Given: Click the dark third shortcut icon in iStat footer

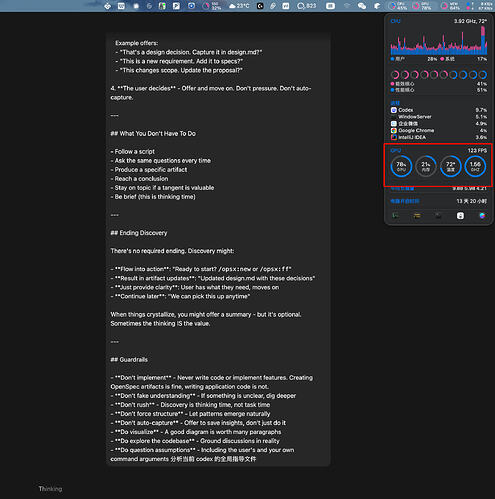Looking at the screenshot, I should [x=438, y=216].
